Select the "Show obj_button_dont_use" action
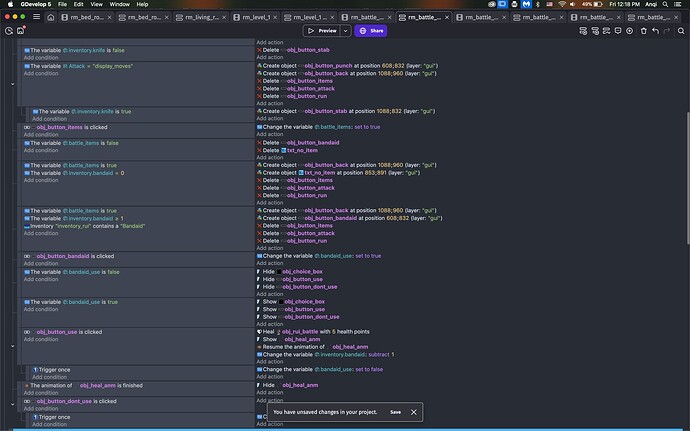 pos(298,317)
